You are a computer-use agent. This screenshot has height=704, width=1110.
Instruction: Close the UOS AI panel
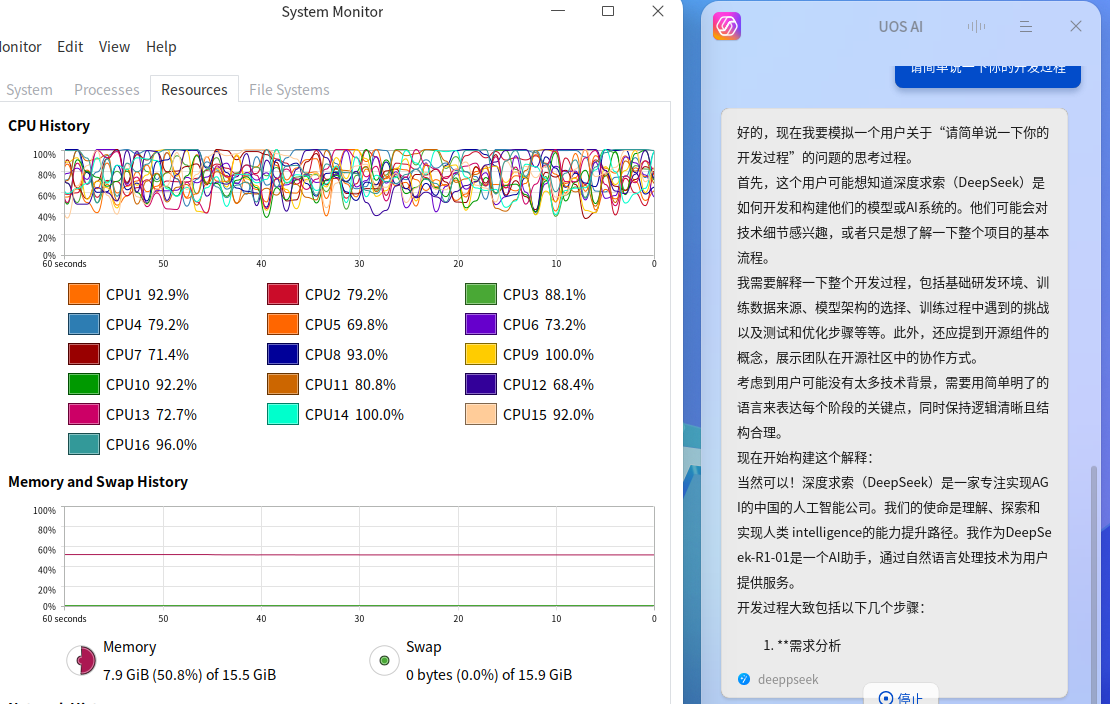tap(1075, 26)
